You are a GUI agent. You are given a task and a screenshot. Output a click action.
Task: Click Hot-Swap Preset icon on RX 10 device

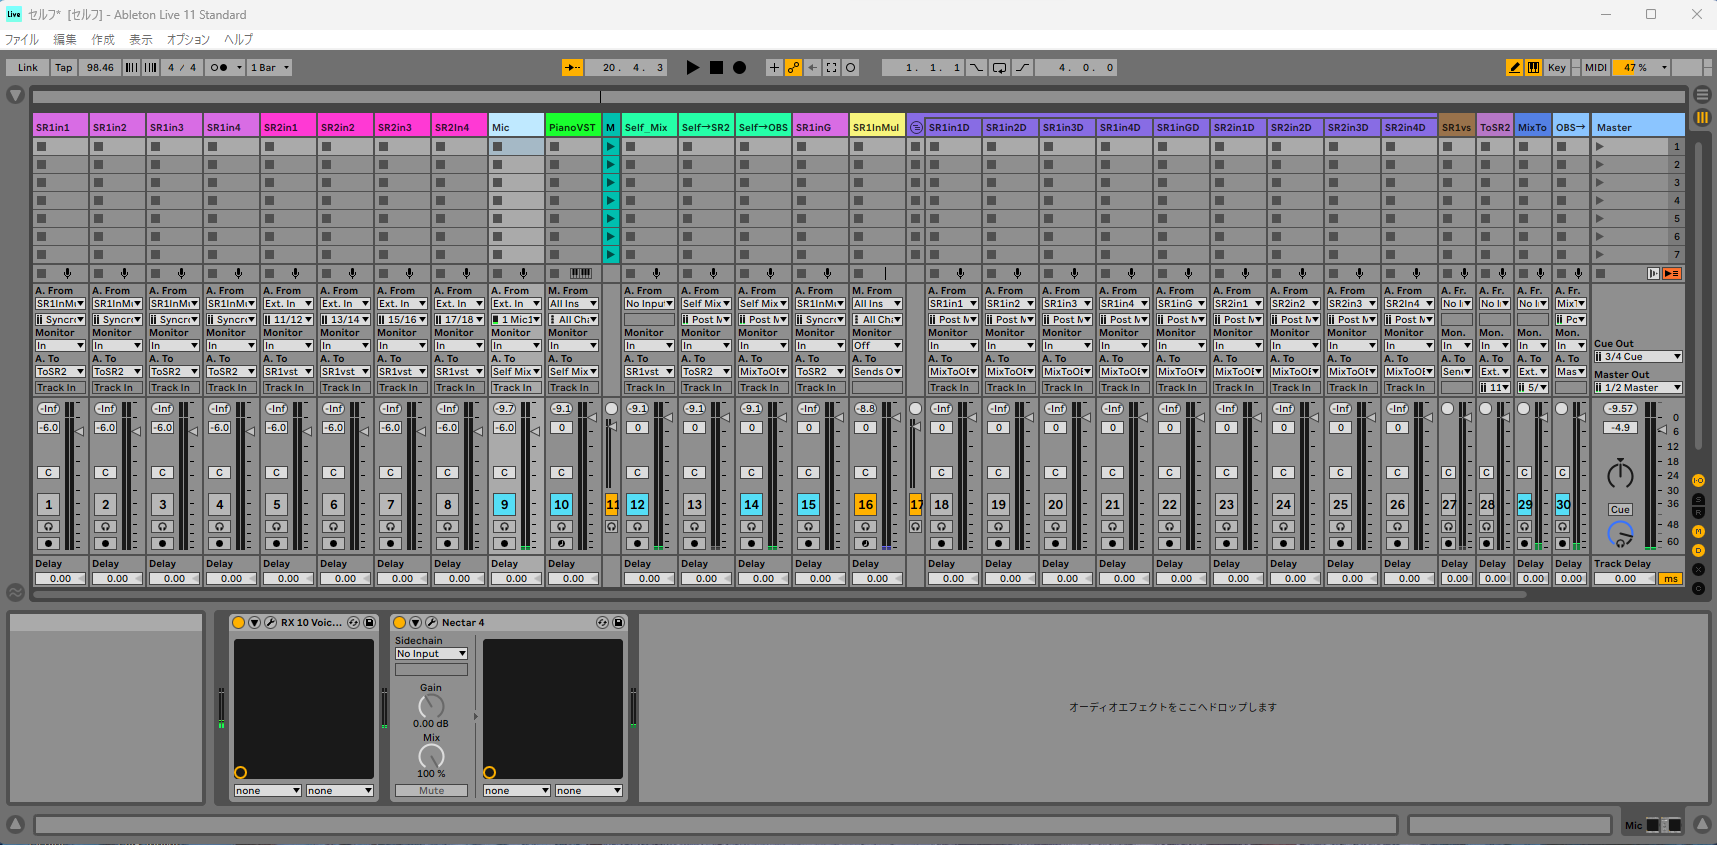click(352, 622)
